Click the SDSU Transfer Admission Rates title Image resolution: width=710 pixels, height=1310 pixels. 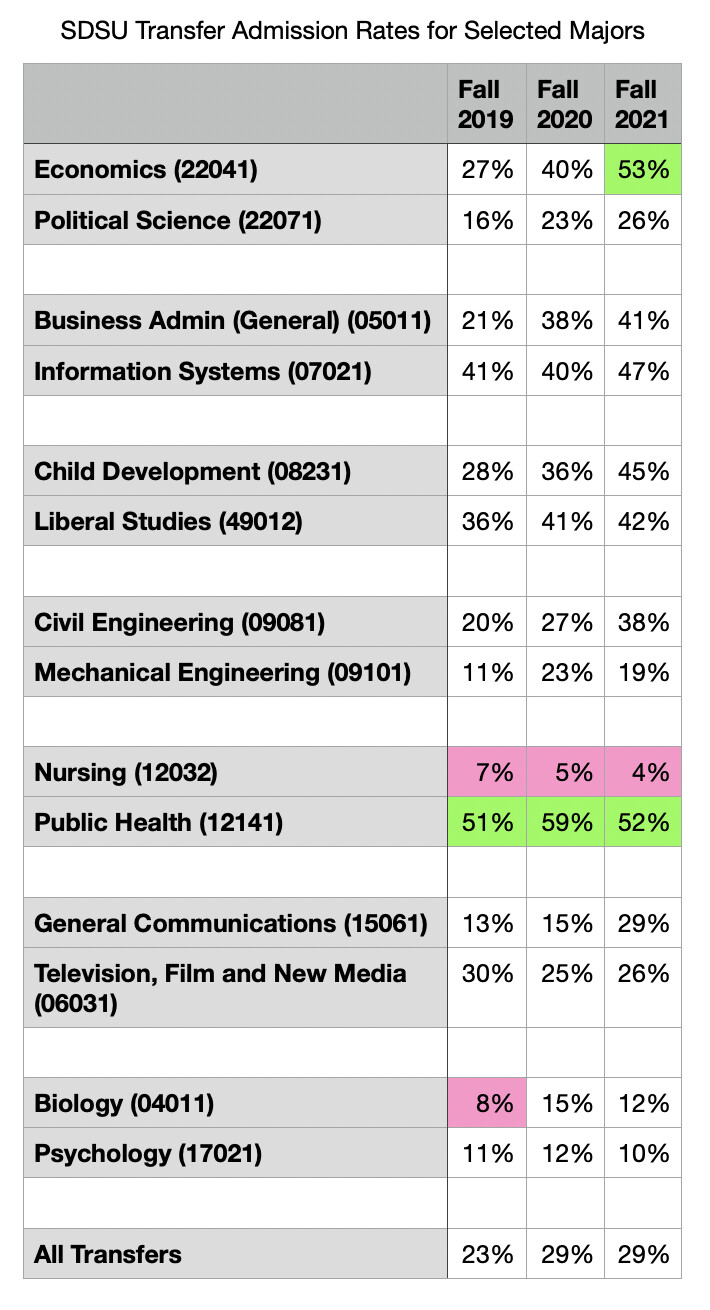[x=353, y=31]
